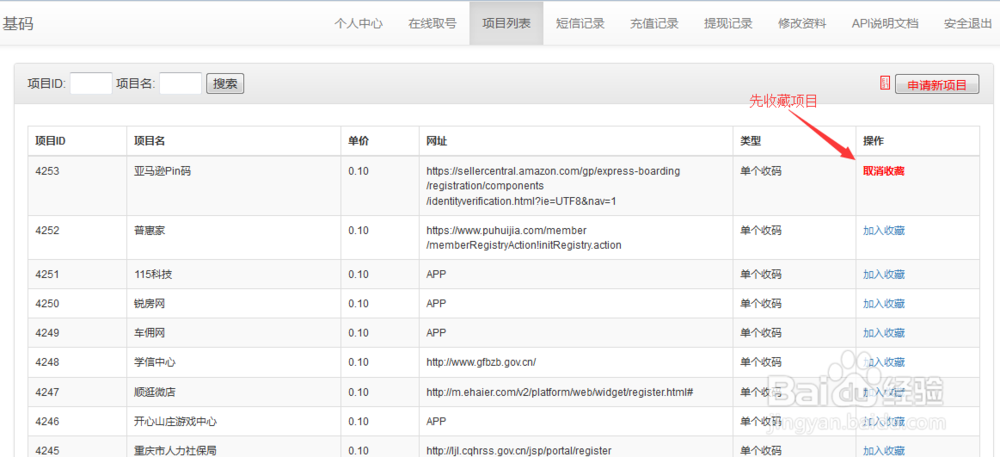Screen dimensions: 1000x457
Task: Select project ID 4245 cell
Action: tap(47, 451)
